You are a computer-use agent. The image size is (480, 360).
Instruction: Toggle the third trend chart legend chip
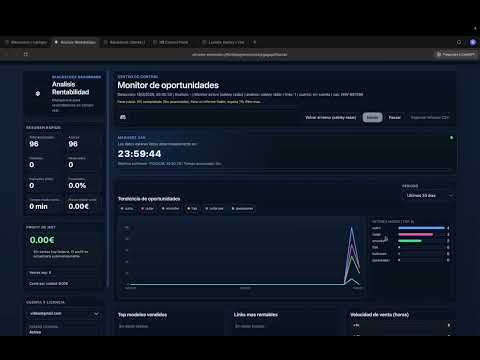pyautogui.click(x=170, y=209)
